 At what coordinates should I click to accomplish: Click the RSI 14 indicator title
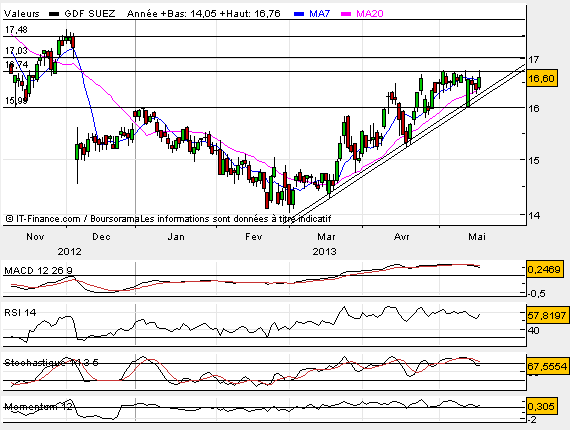(x=20, y=313)
